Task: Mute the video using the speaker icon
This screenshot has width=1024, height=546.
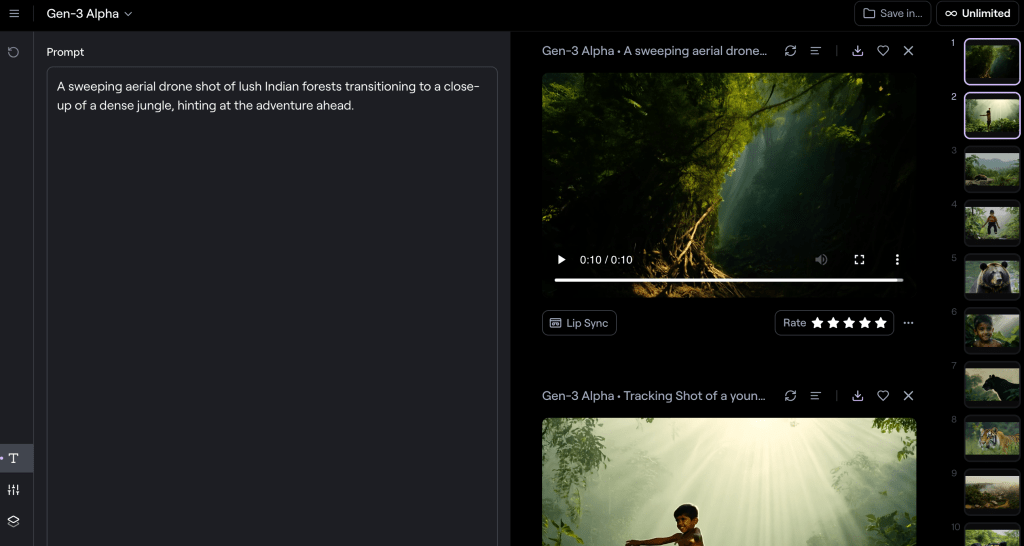Action: [x=821, y=260]
